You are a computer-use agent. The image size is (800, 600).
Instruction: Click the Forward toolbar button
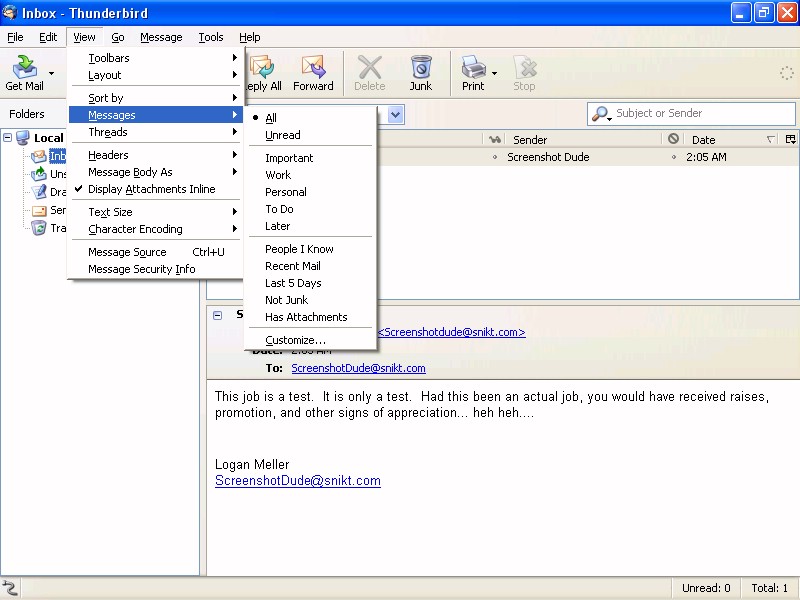313,73
